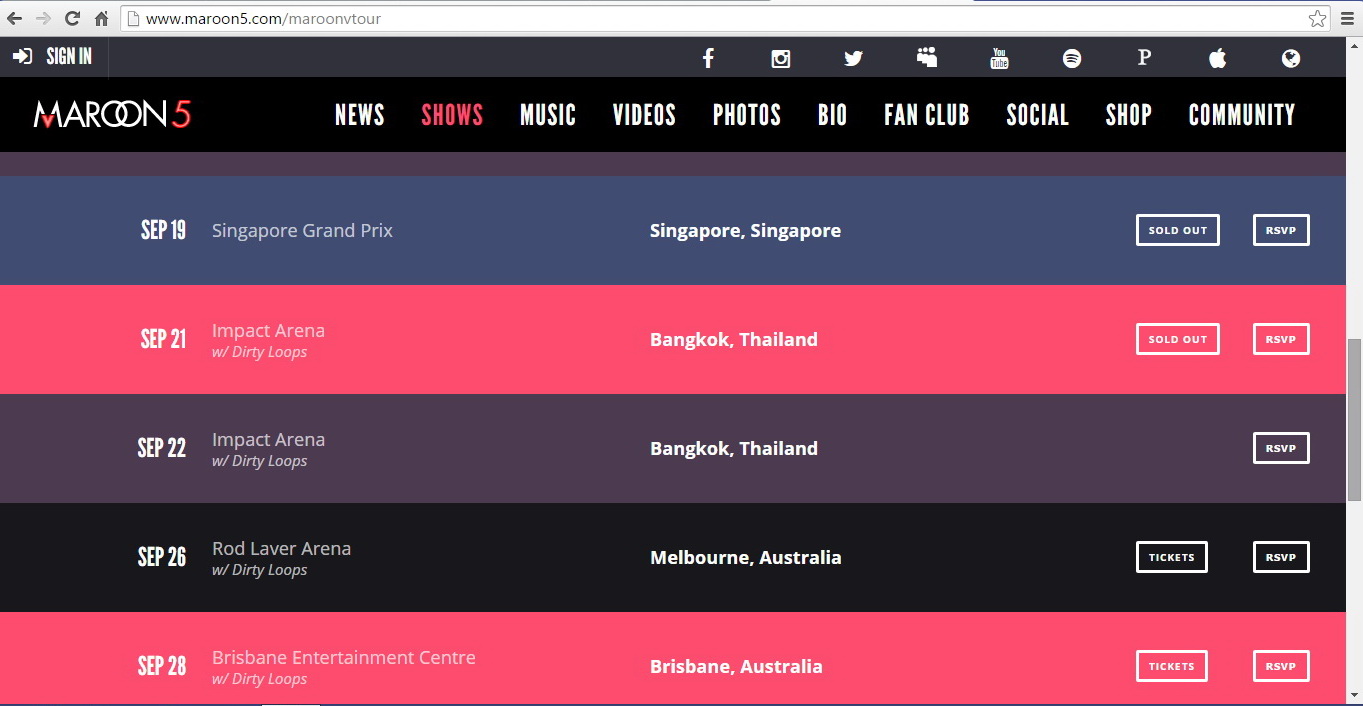This screenshot has width=1363, height=706.
Task: Open the SHOP menu item
Action: [1129, 115]
